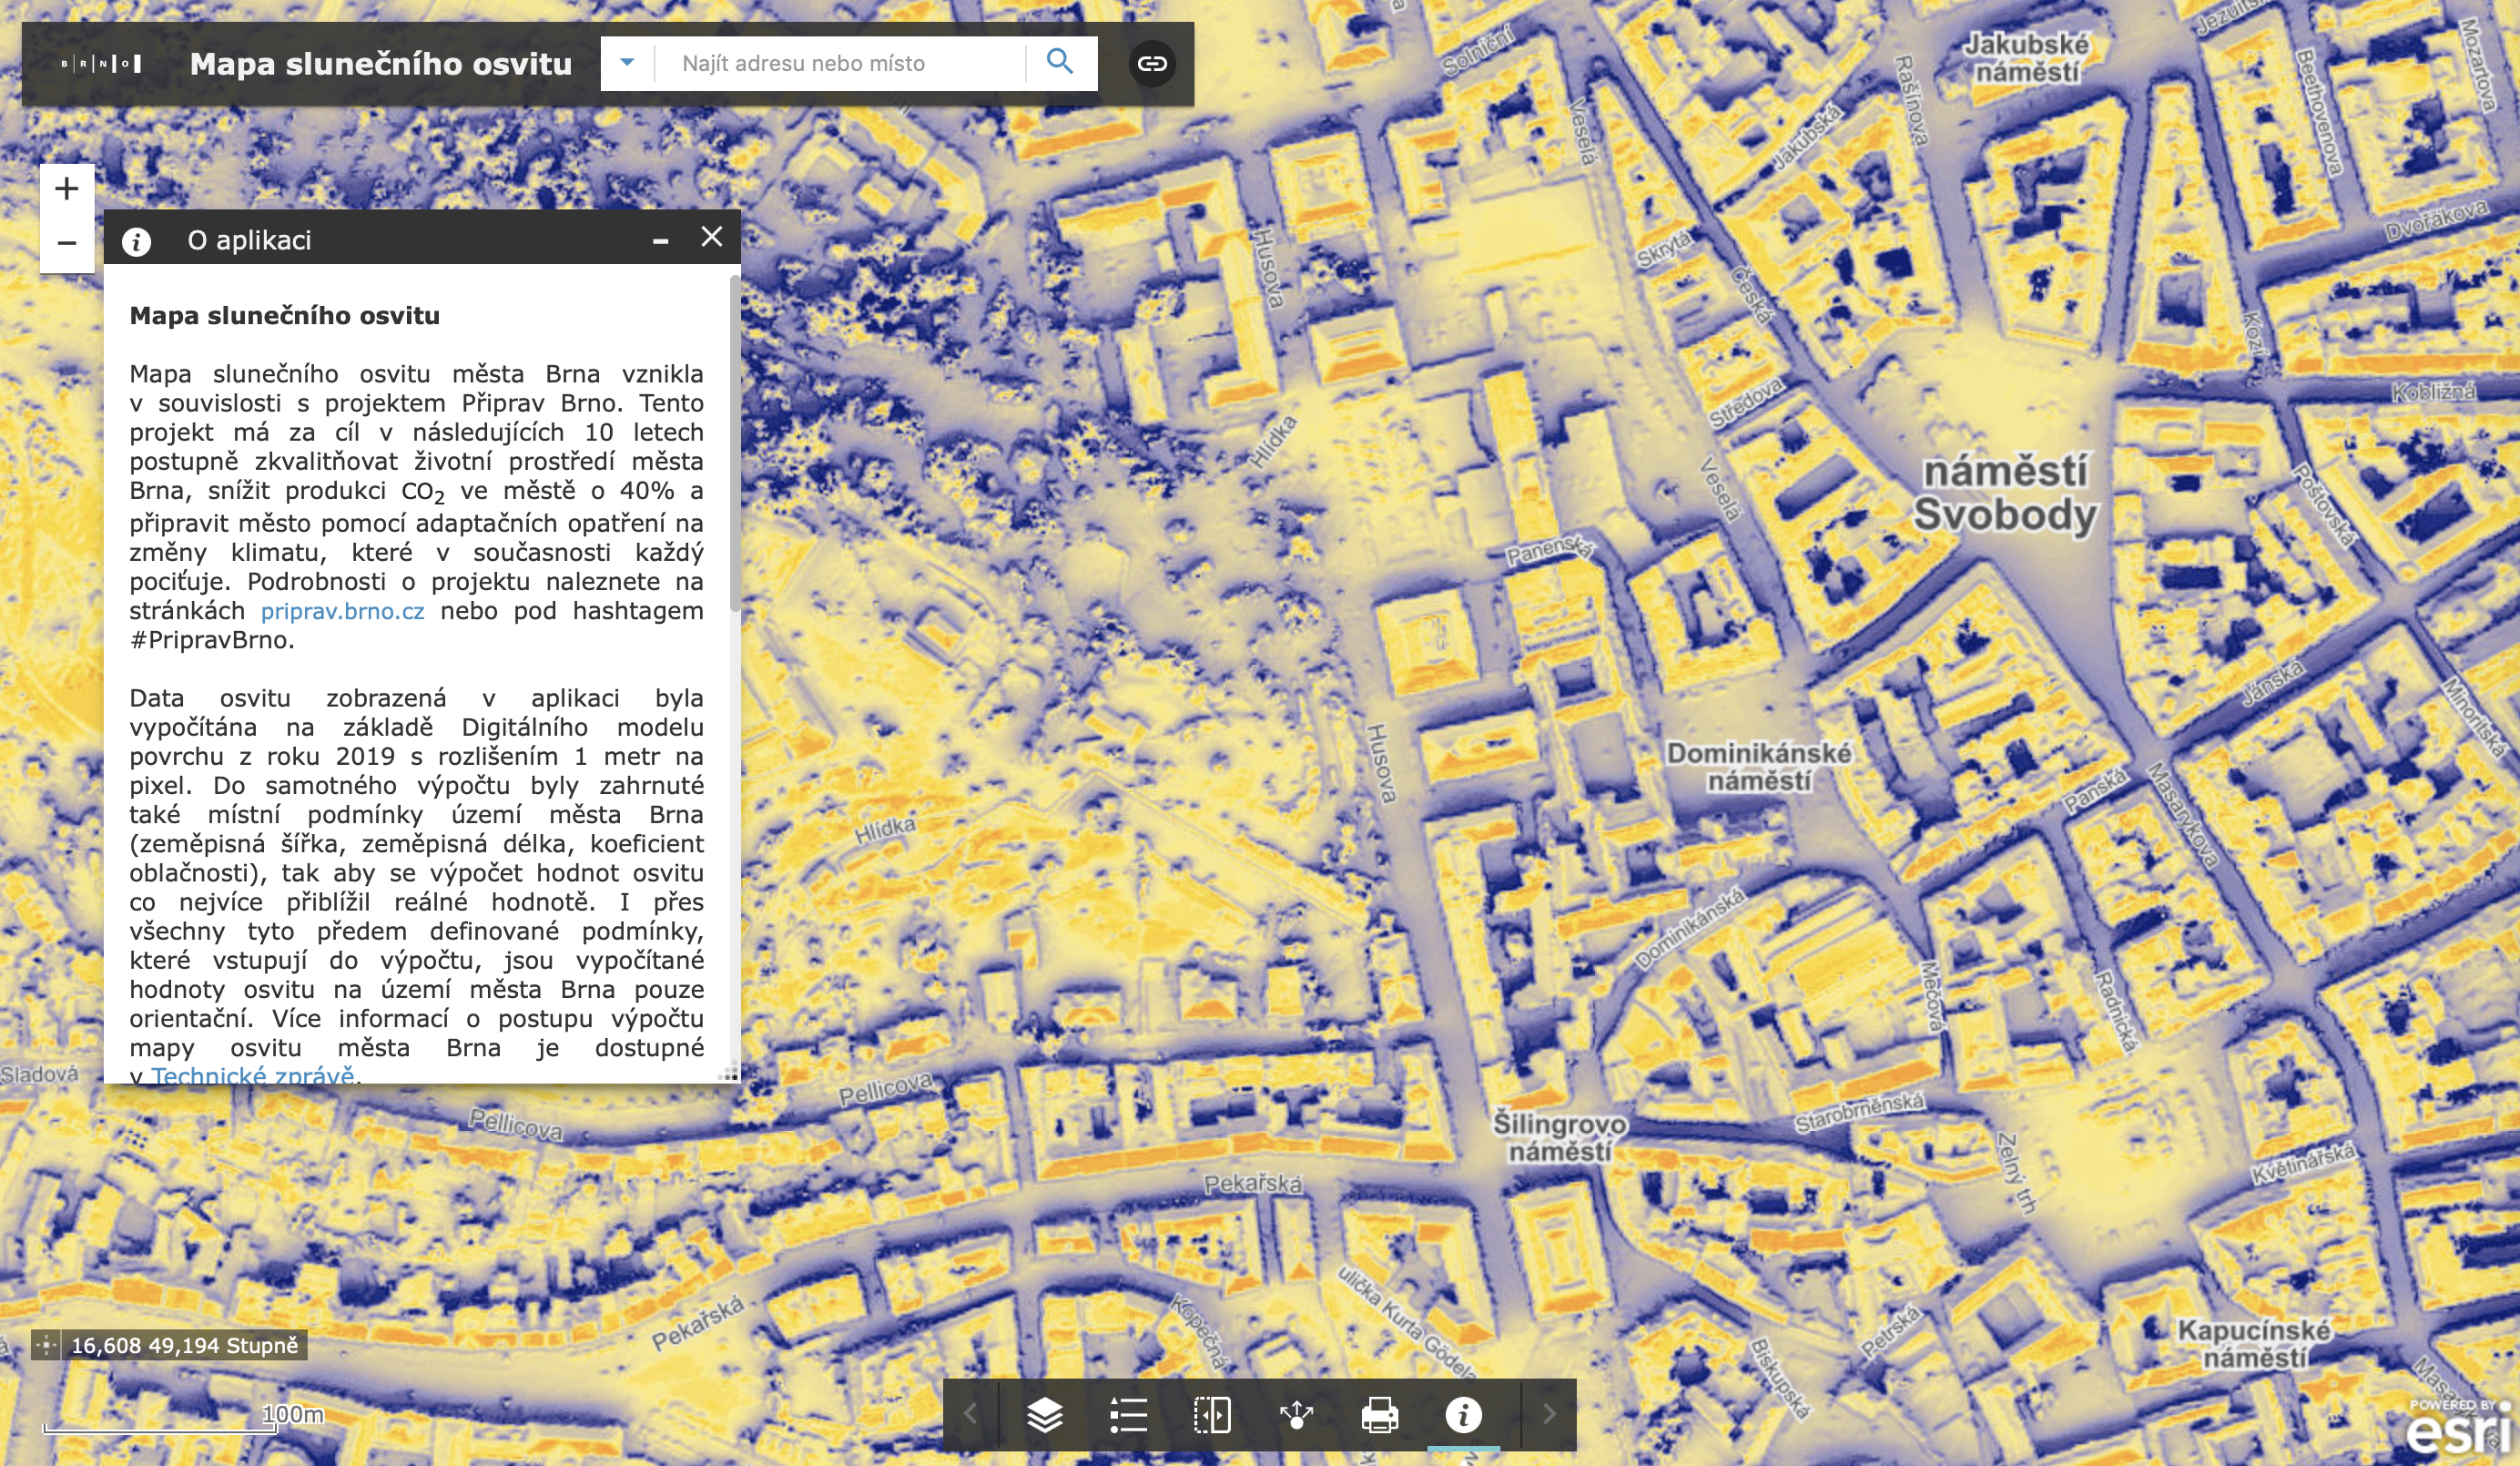Click the 'Mapa slunečního osvitu' header title

pos(381,64)
